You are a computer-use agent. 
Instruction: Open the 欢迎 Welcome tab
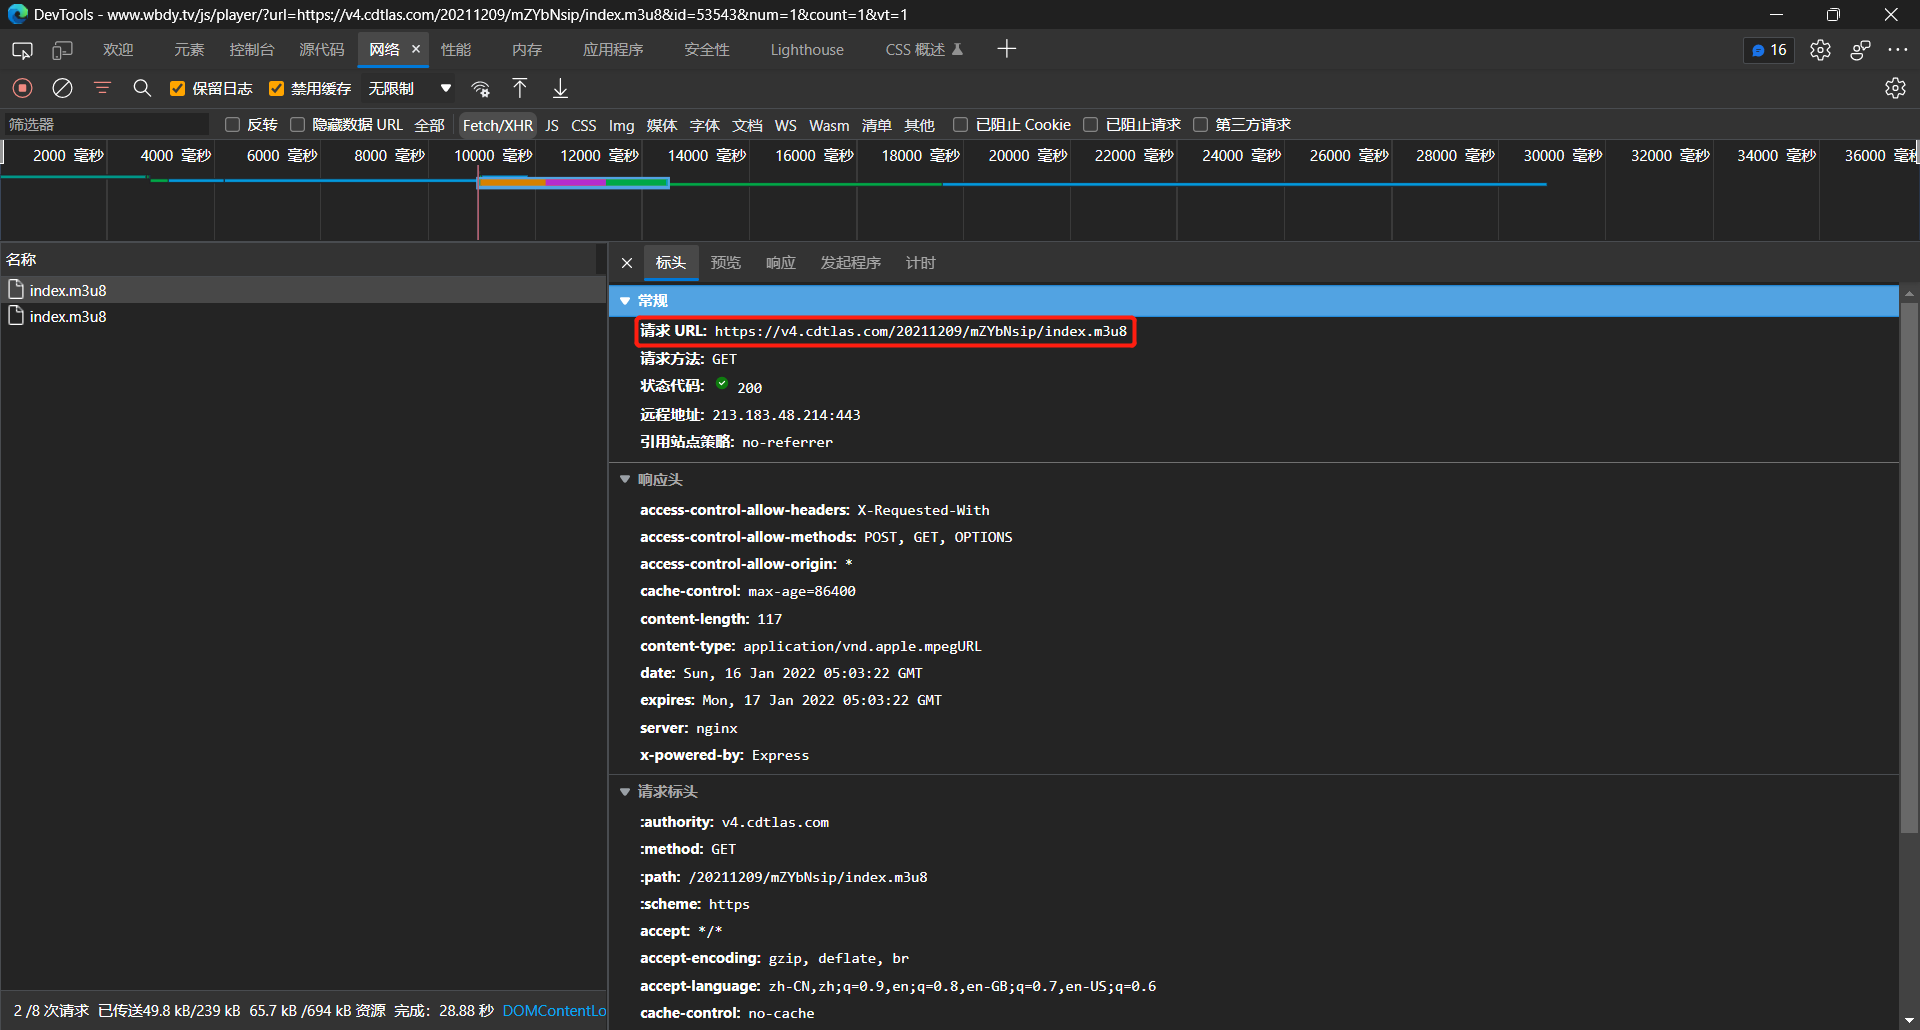pyautogui.click(x=118, y=50)
